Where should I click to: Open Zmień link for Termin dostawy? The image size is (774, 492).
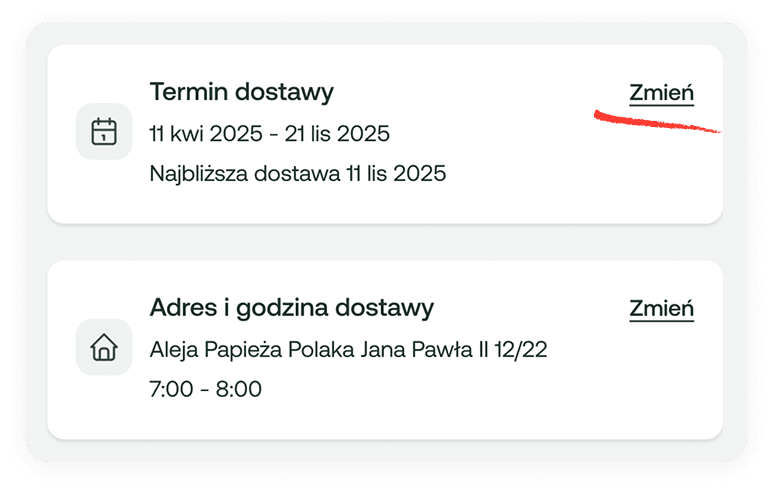661,93
